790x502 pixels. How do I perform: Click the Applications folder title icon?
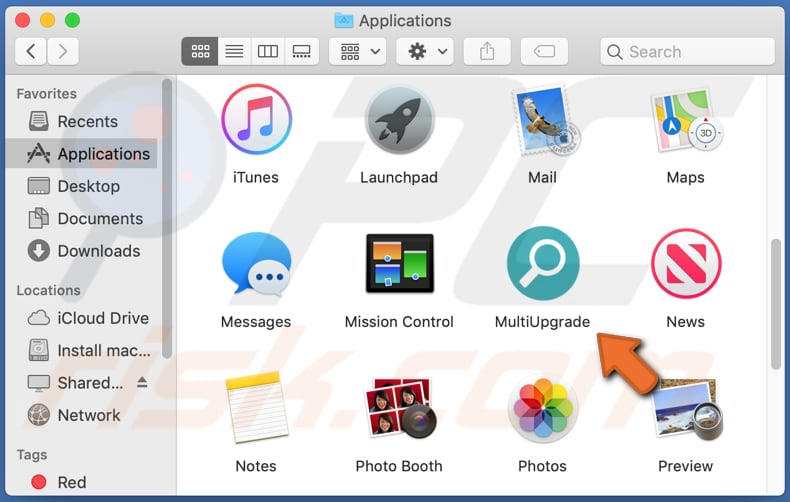tap(344, 21)
